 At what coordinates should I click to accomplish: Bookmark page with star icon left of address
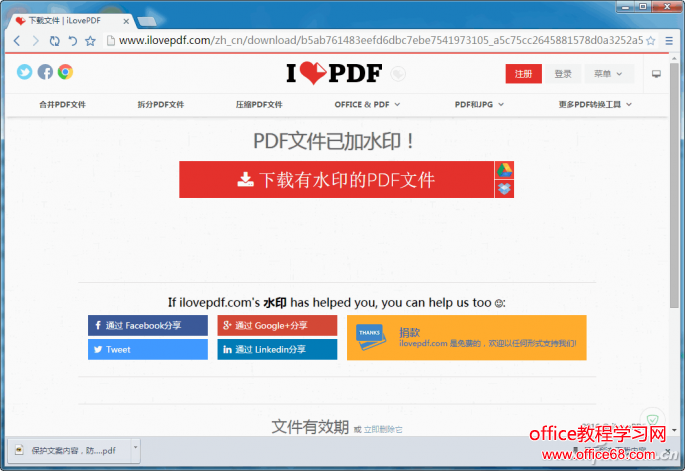click(90, 41)
